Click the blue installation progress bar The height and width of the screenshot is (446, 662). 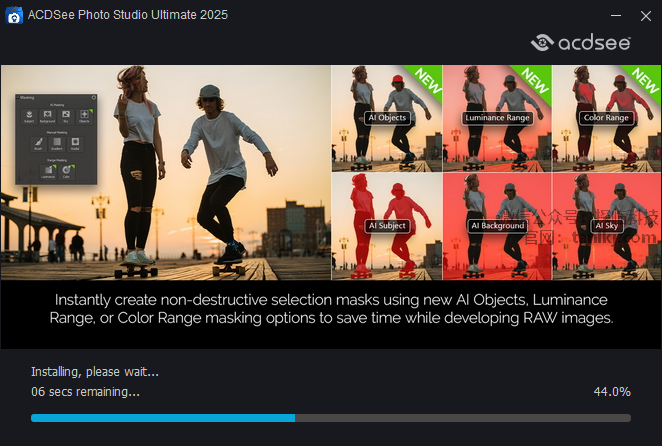163,417
